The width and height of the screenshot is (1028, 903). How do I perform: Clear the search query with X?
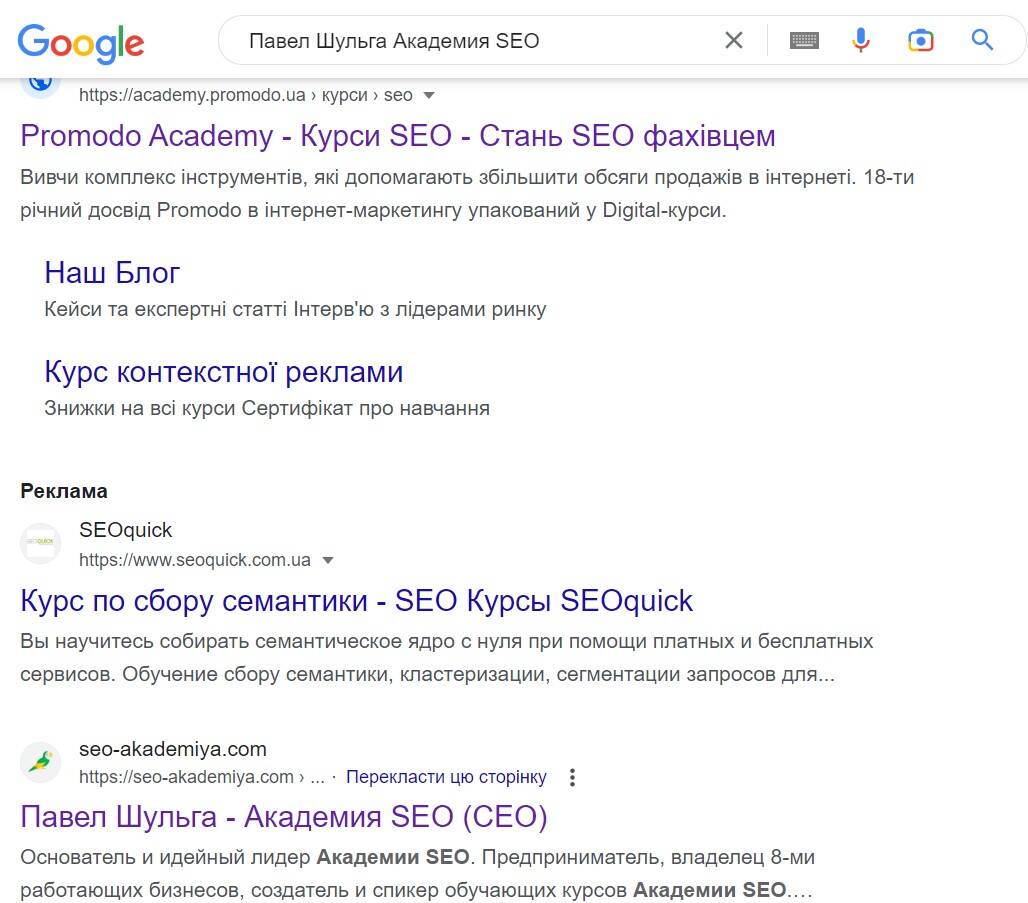point(734,40)
